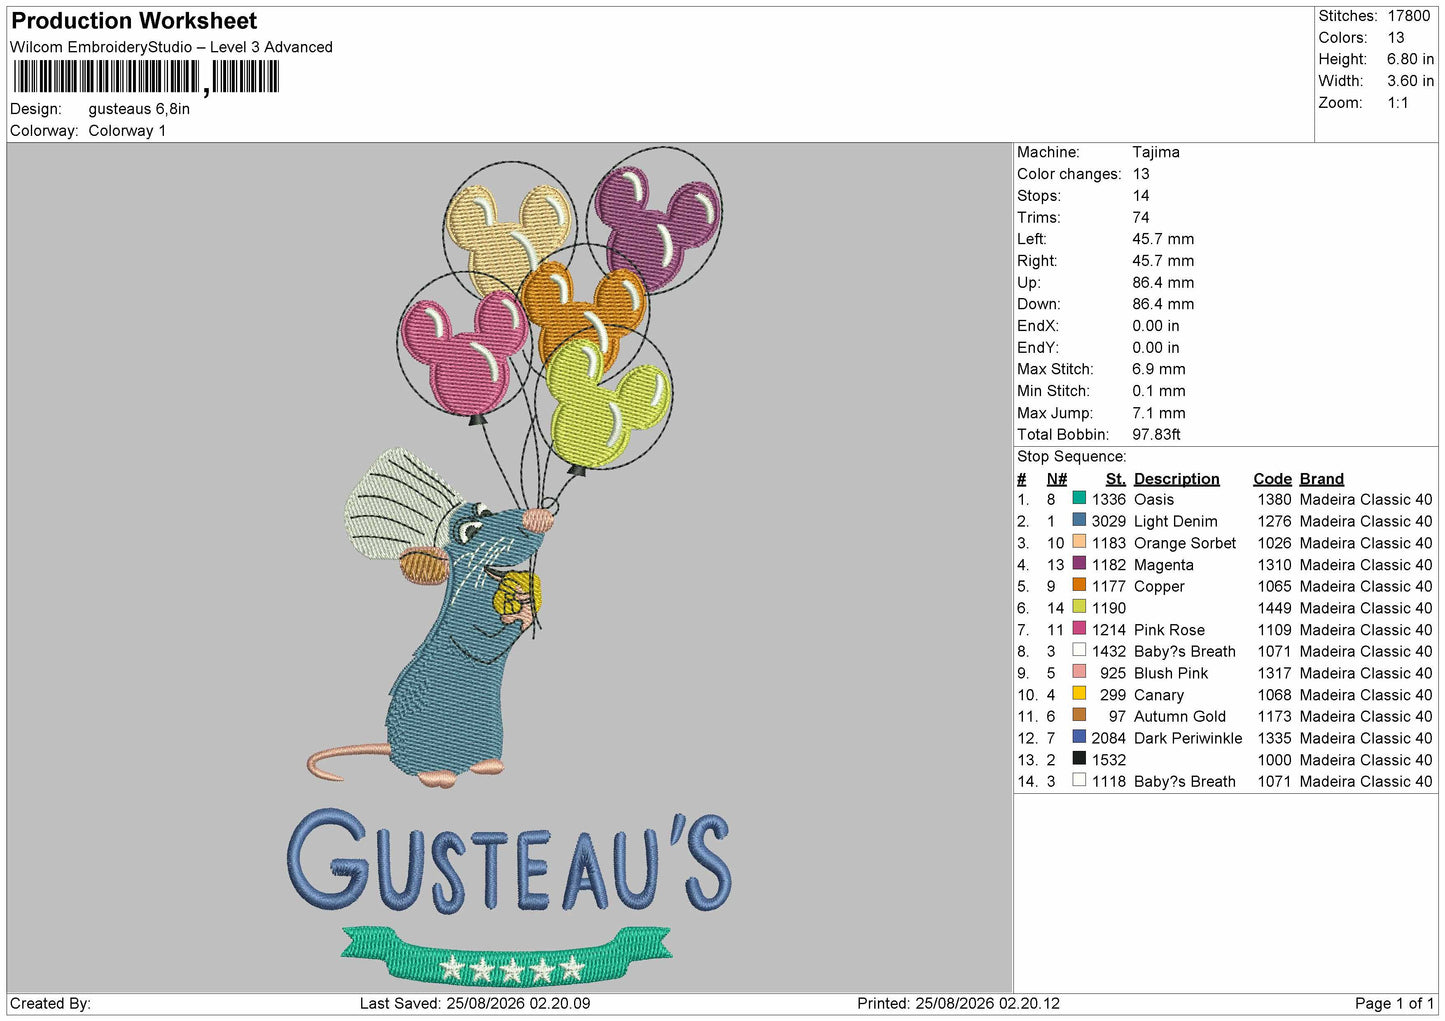Click the Baby?s Breath swatch in stop 8
This screenshot has width=1445, height=1021.
click(1079, 650)
